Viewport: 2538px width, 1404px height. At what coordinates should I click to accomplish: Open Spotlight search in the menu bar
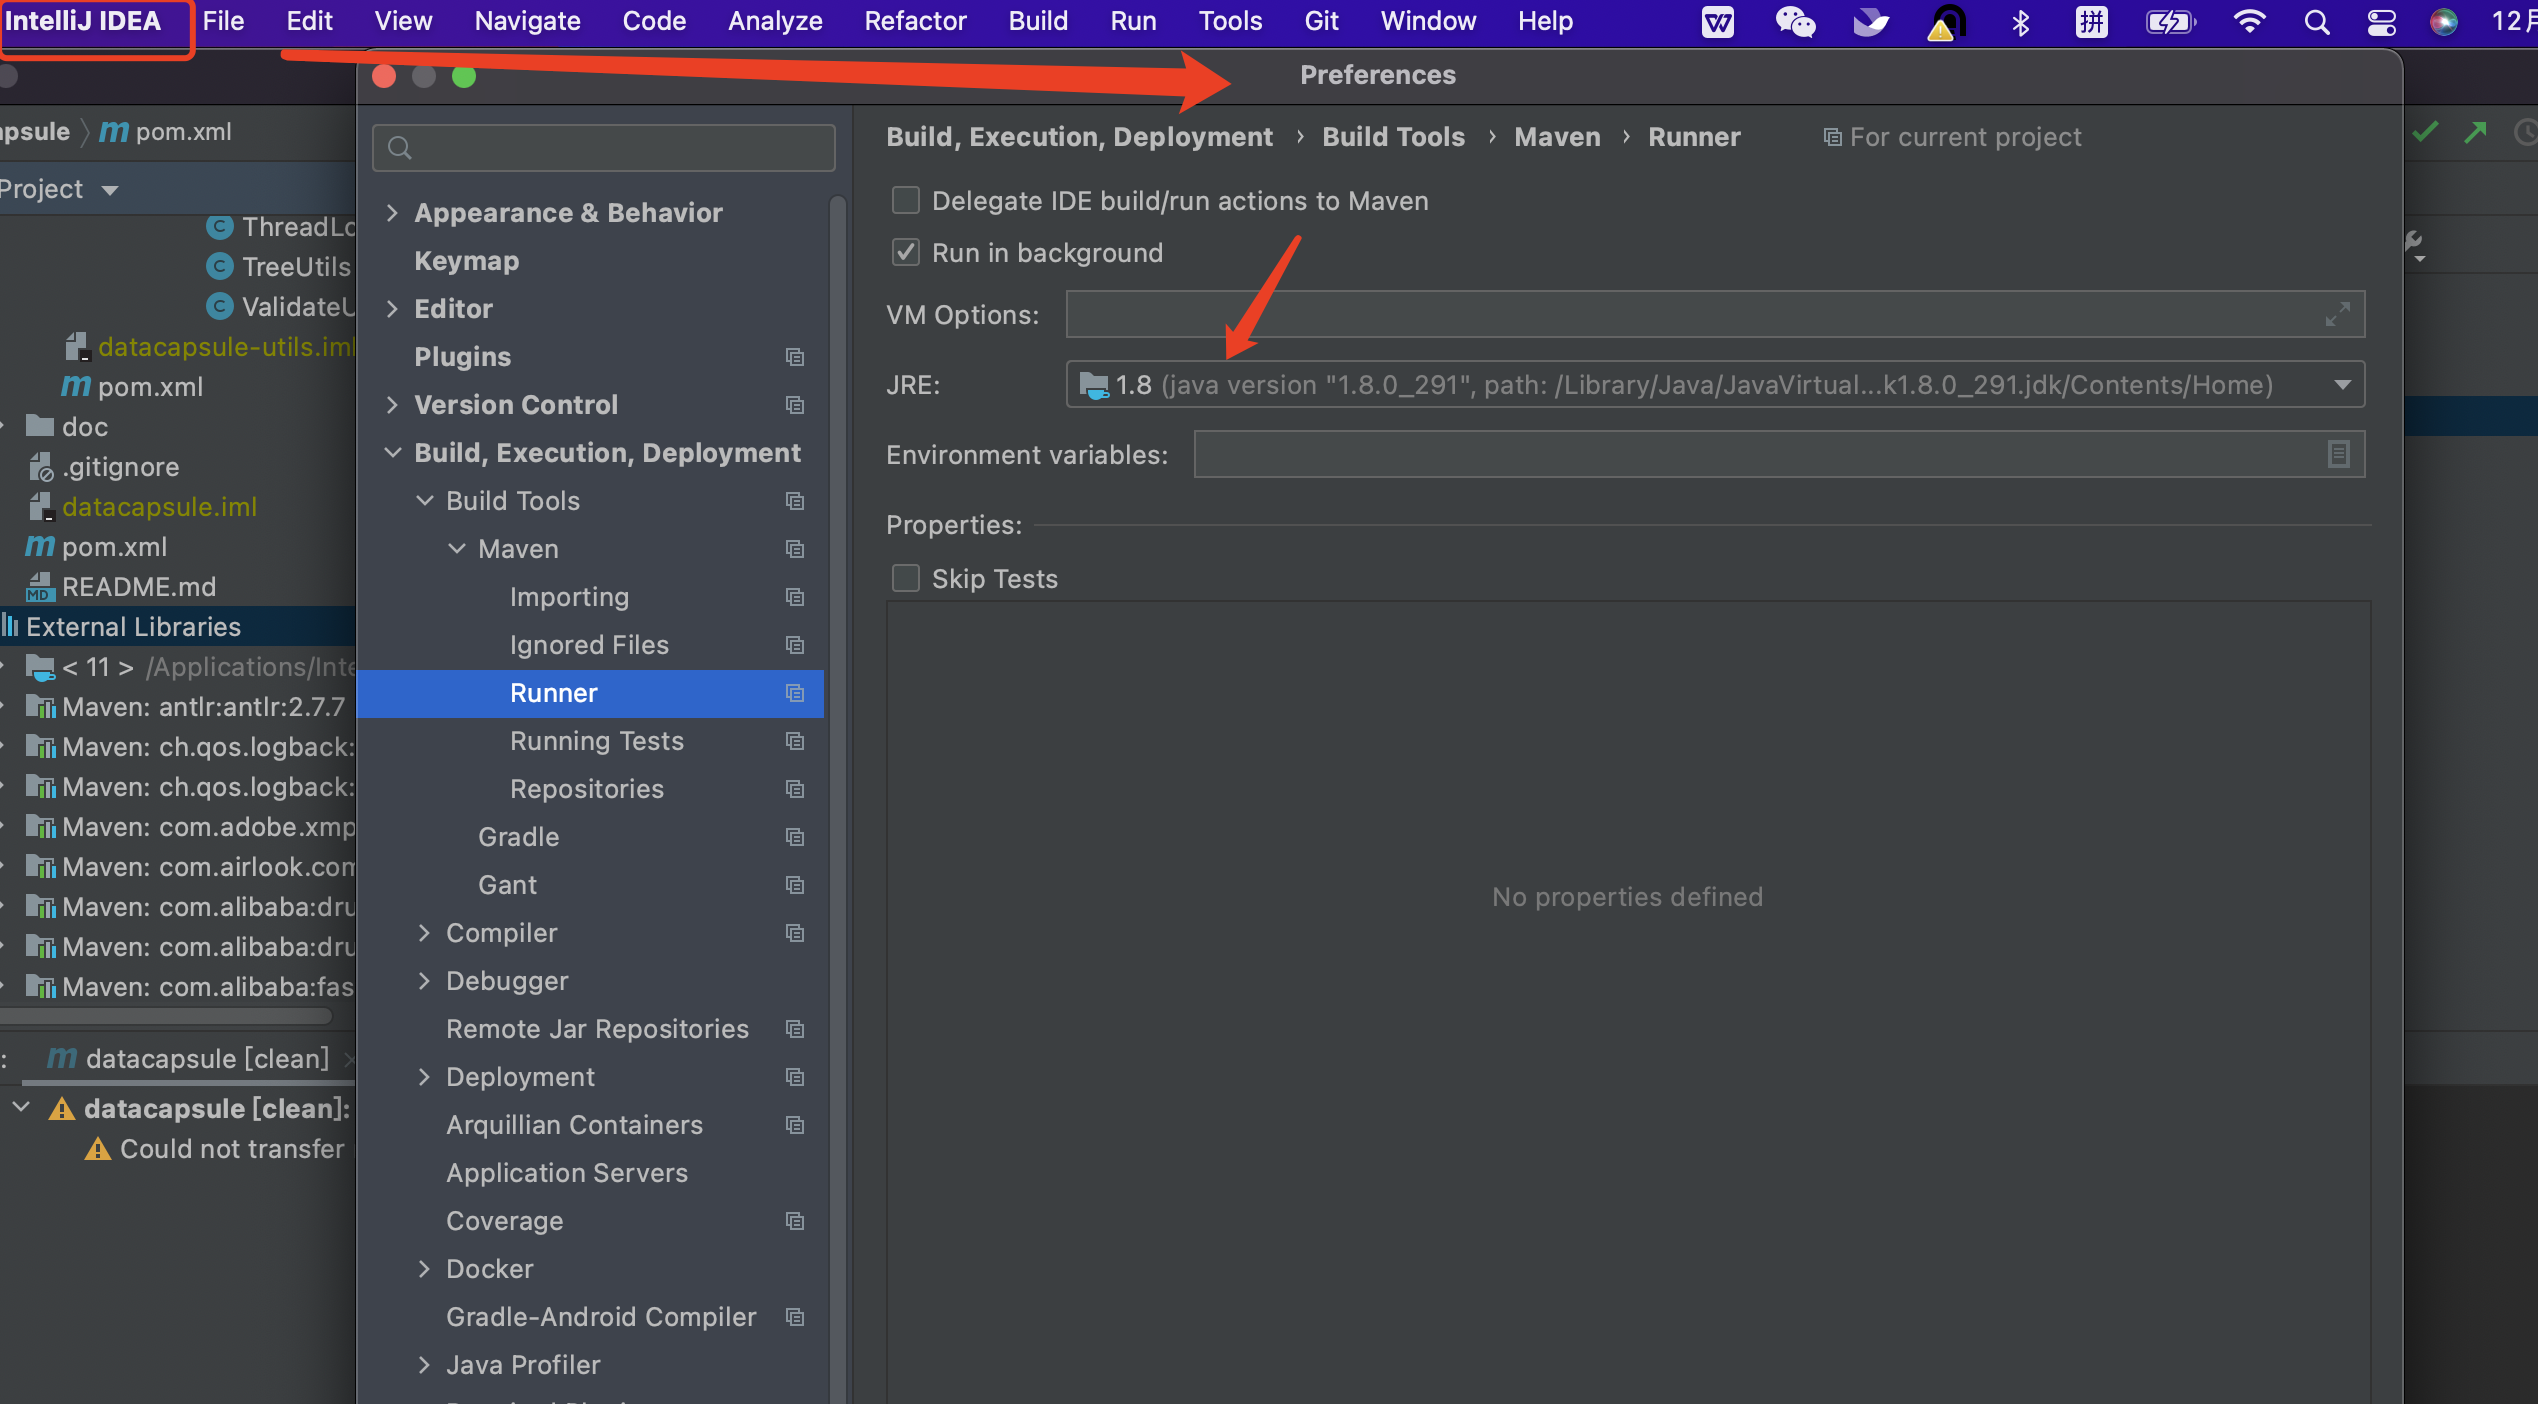pos(2316,21)
